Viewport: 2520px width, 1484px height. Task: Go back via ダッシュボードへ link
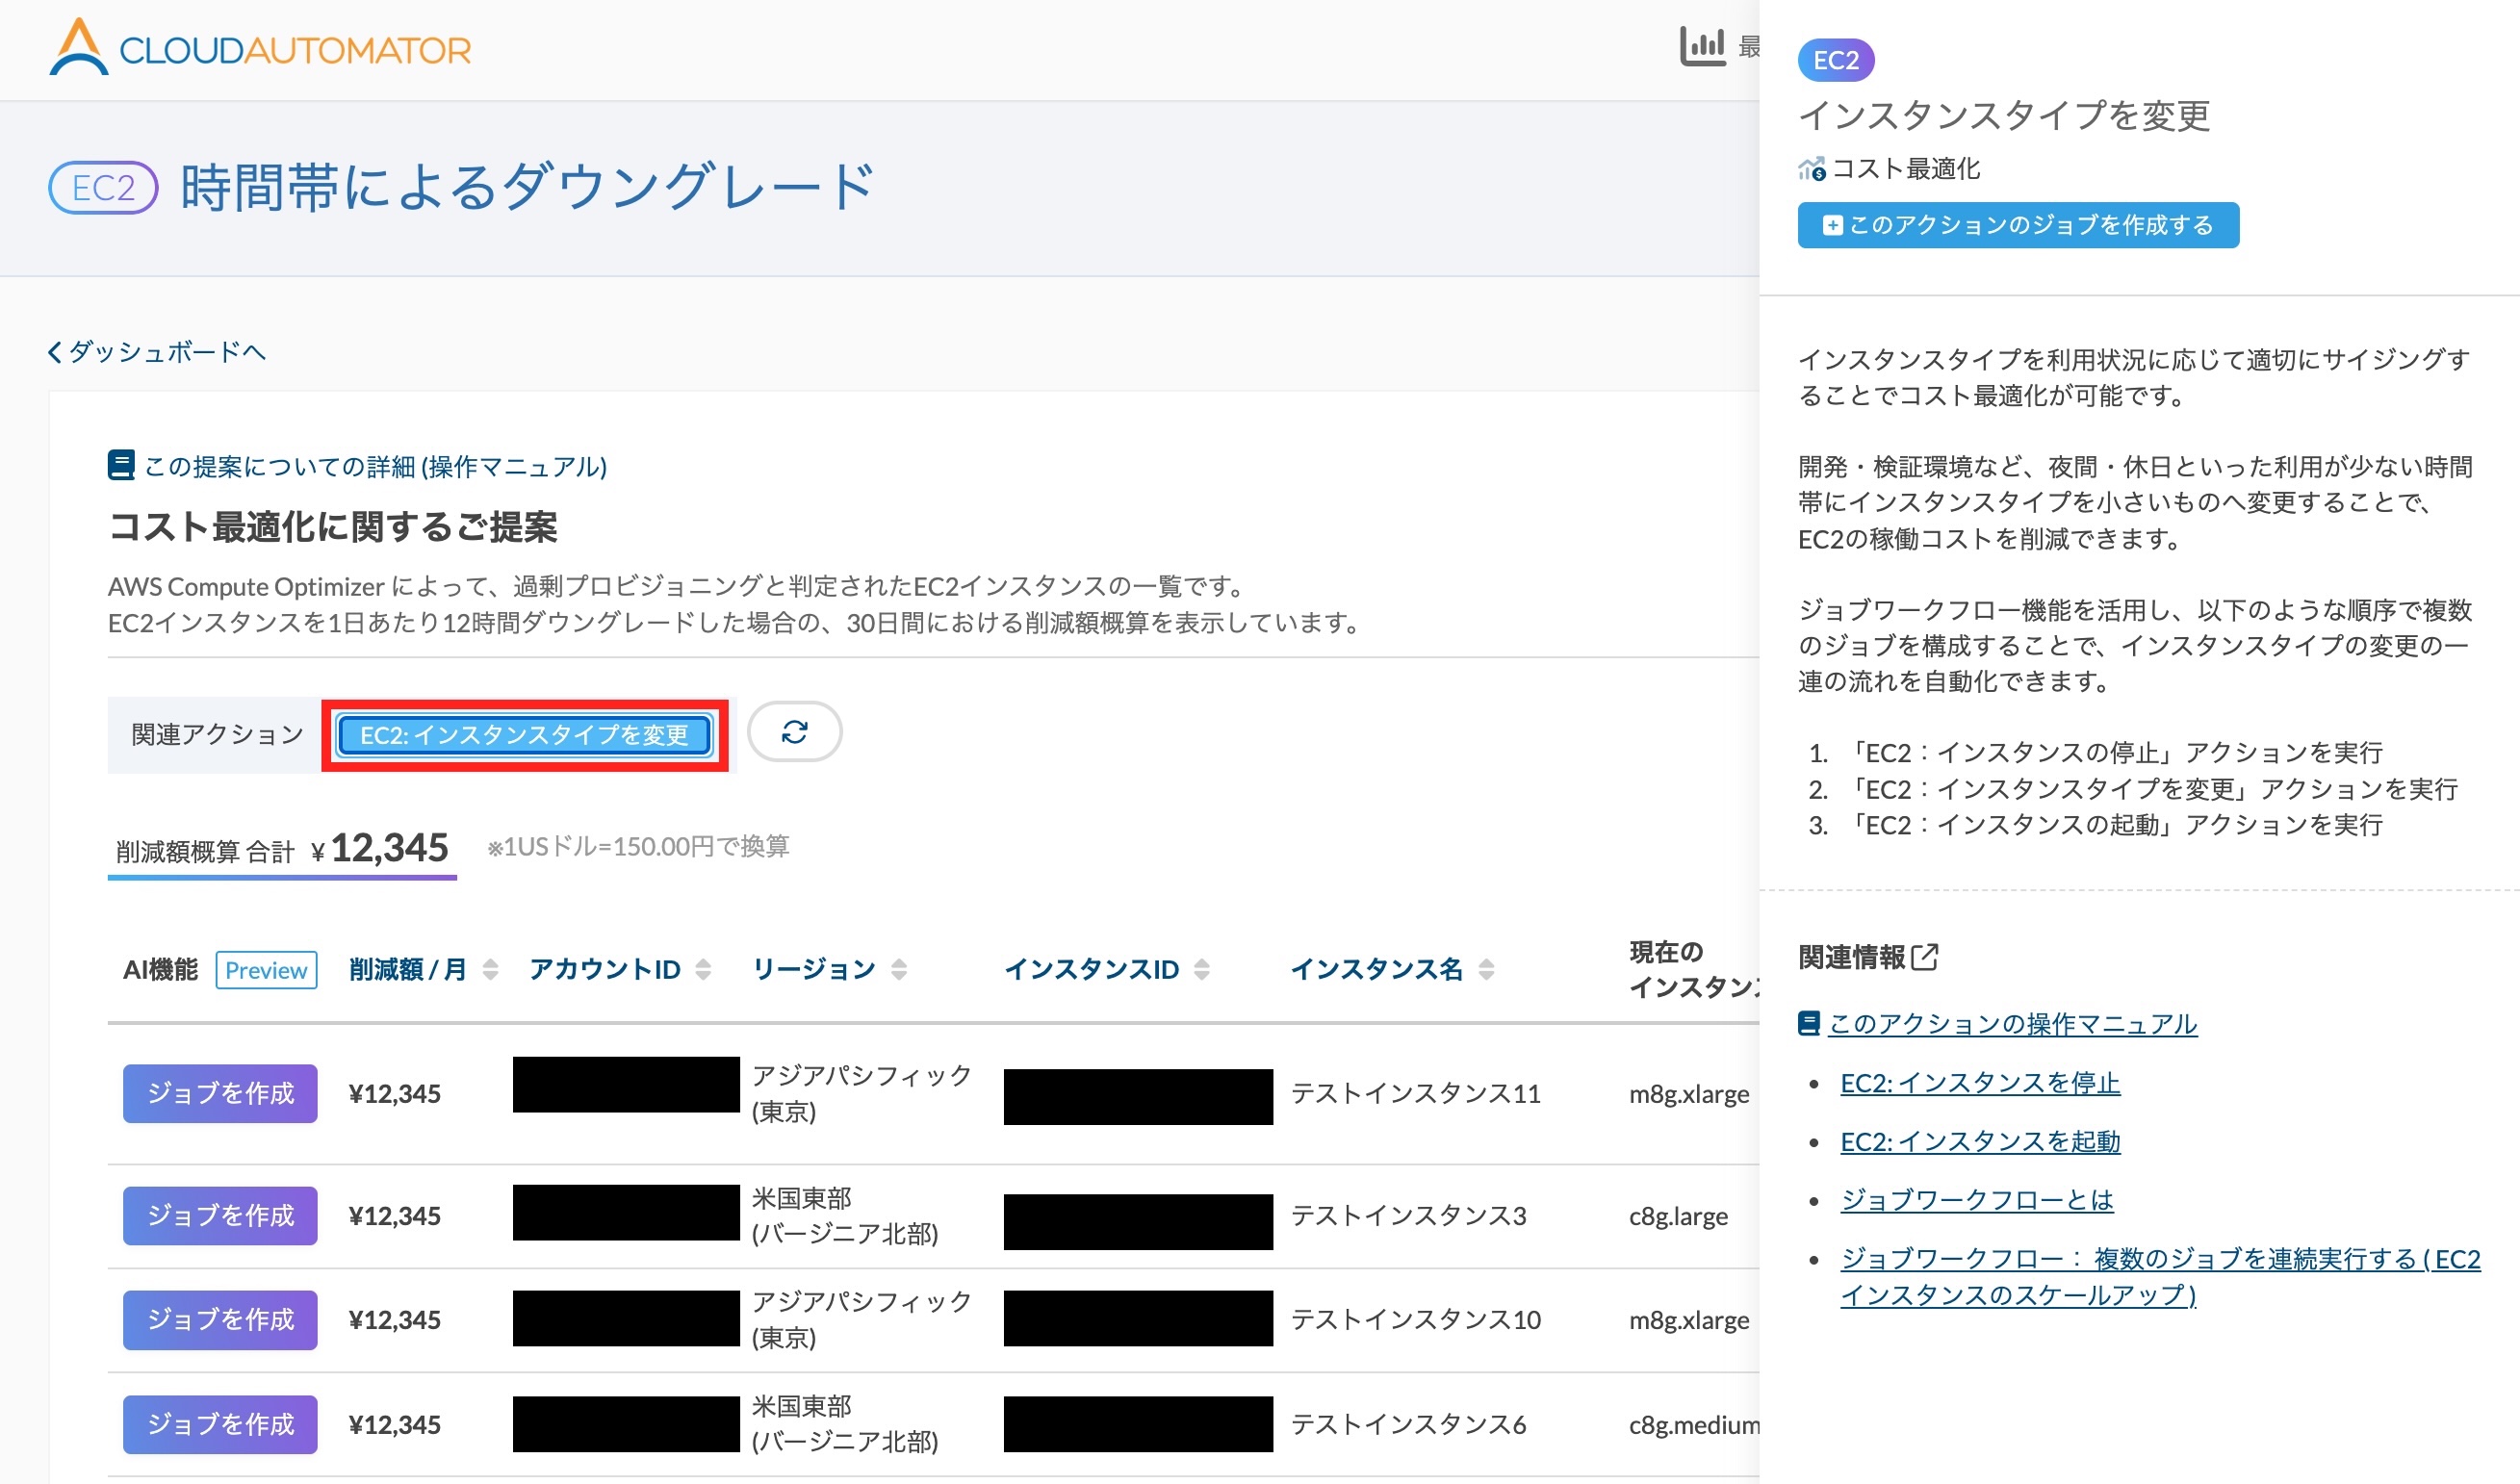(x=157, y=352)
